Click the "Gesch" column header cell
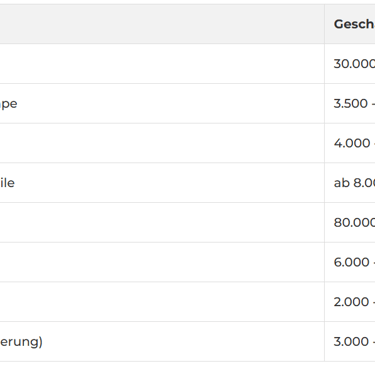The image size is (375, 366). tap(350, 24)
